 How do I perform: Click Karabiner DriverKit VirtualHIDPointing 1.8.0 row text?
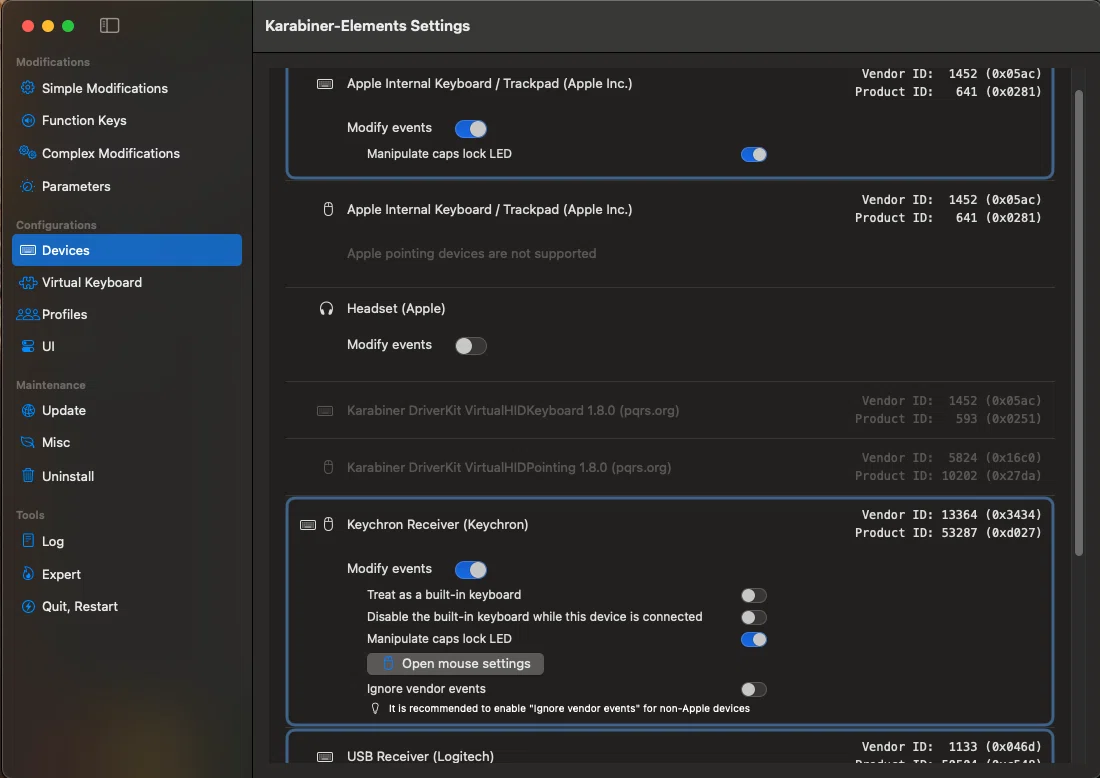pos(509,467)
